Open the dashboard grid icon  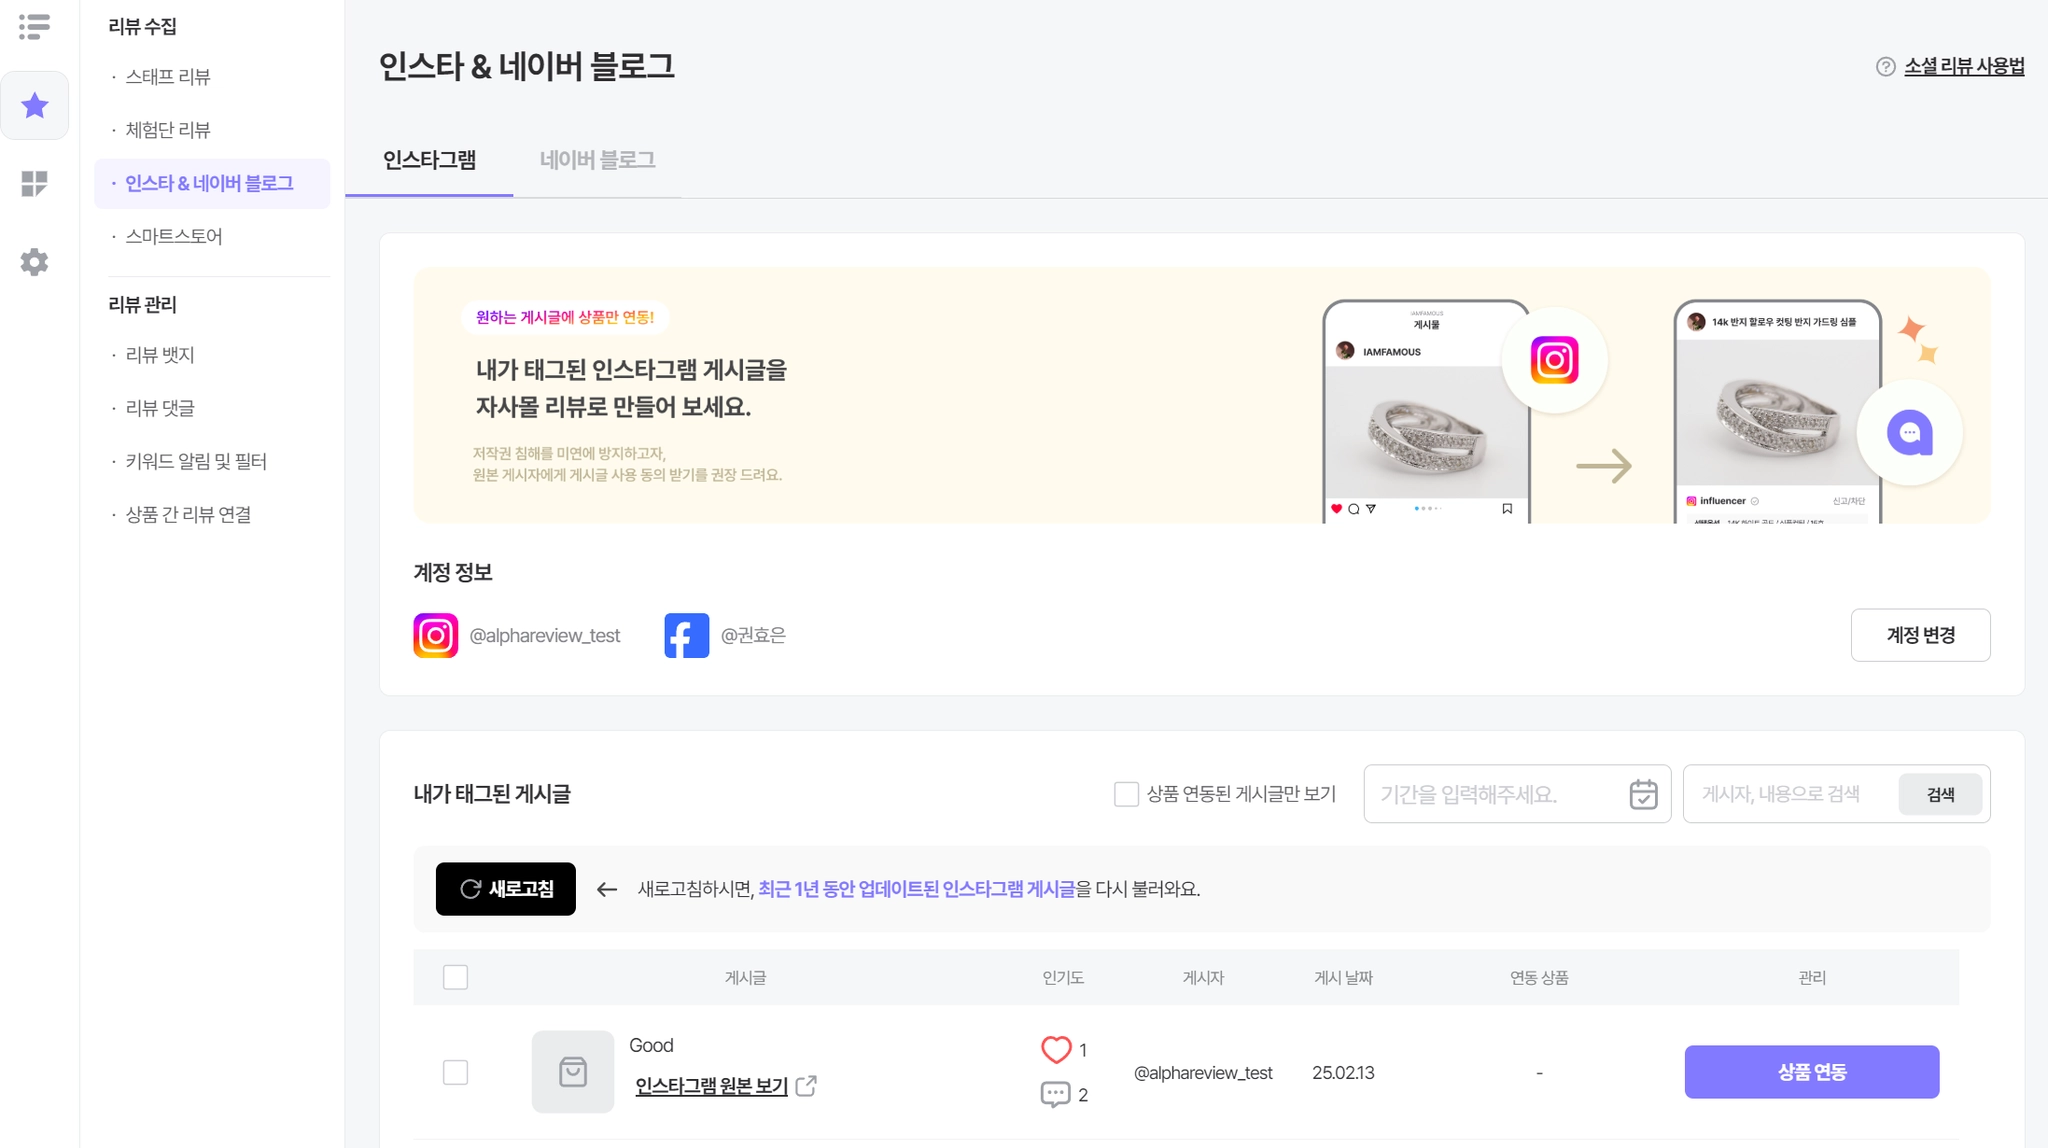[x=34, y=183]
